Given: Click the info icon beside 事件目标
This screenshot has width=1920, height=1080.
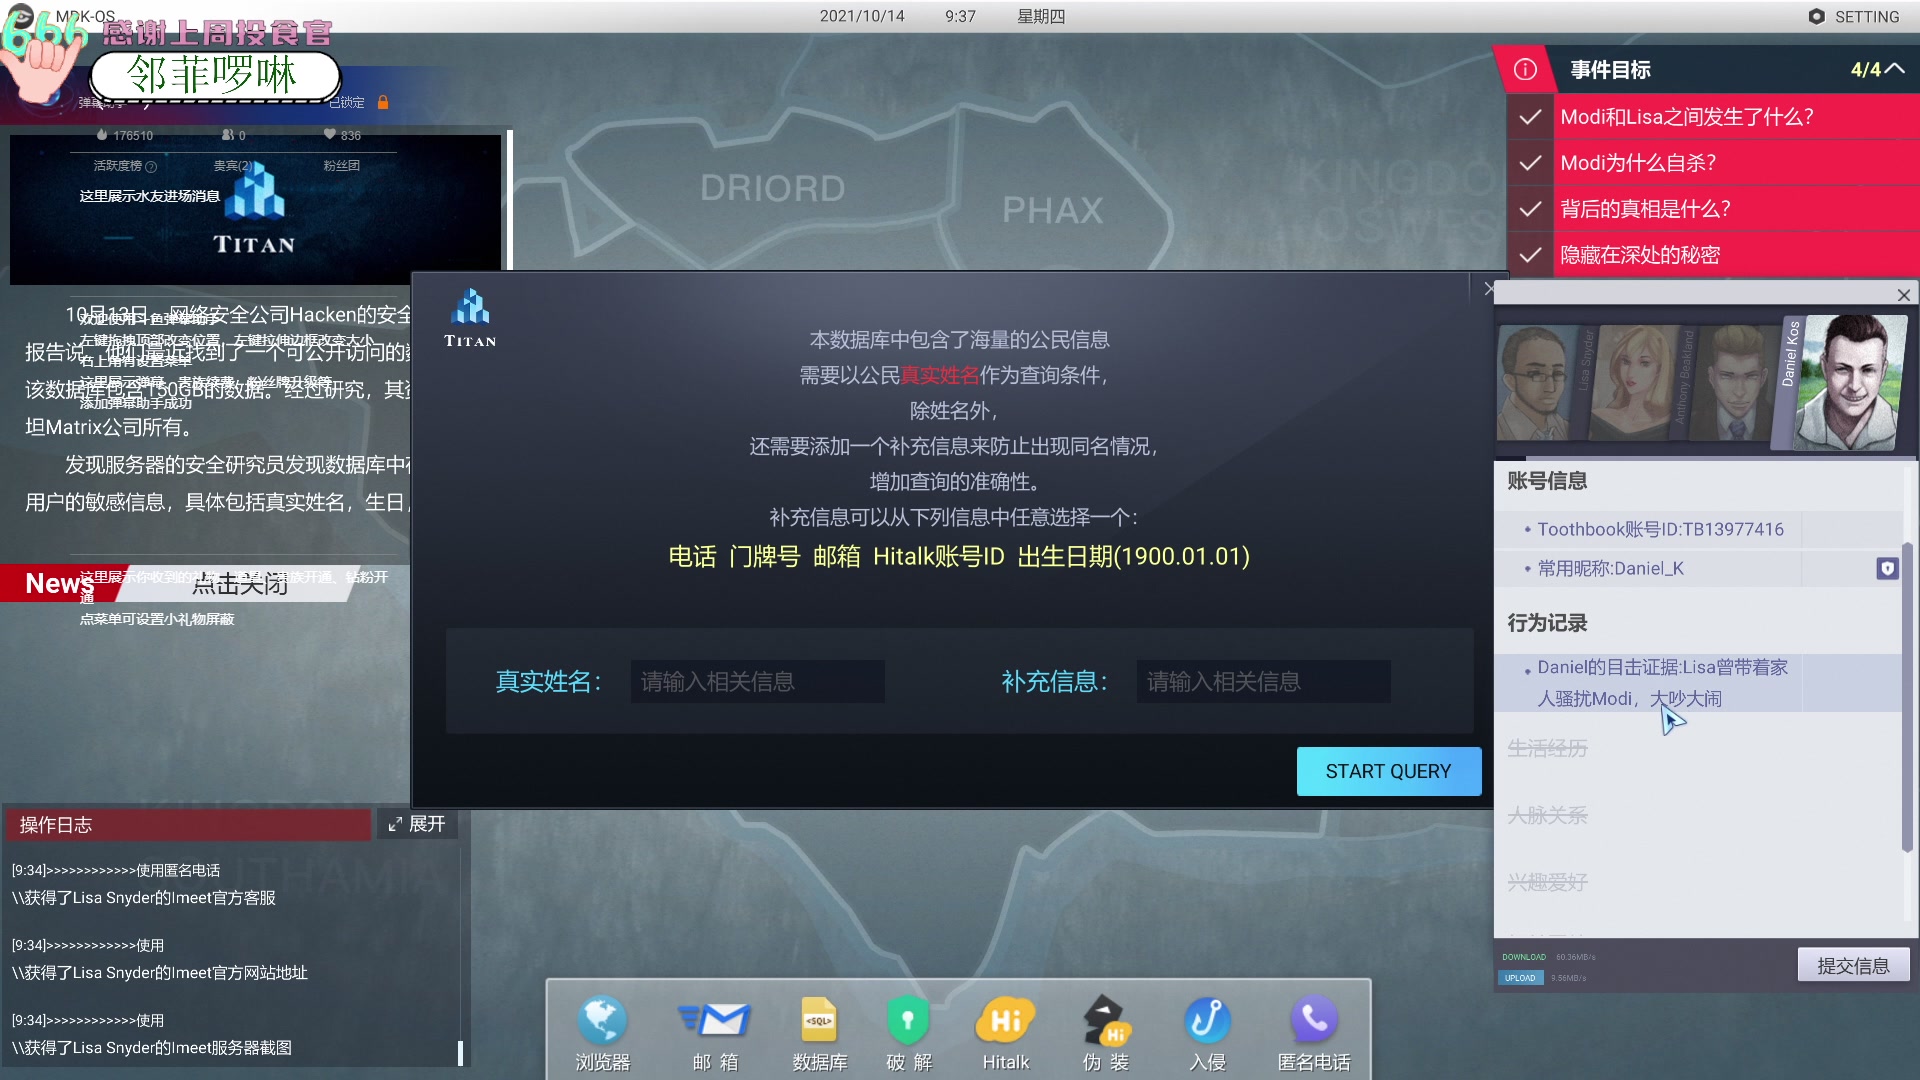Looking at the screenshot, I should (x=1525, y=69).
